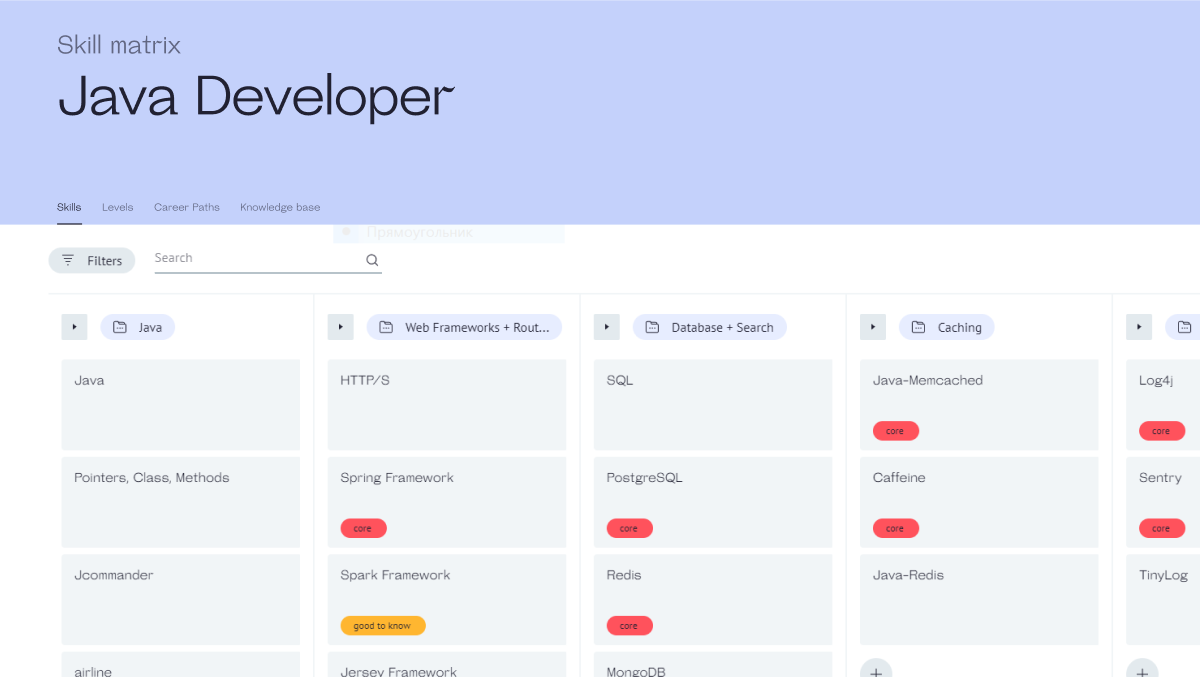This screenshot has width=1200, height=678.
Task: Select the Java category chip
Action: [138, 327]
